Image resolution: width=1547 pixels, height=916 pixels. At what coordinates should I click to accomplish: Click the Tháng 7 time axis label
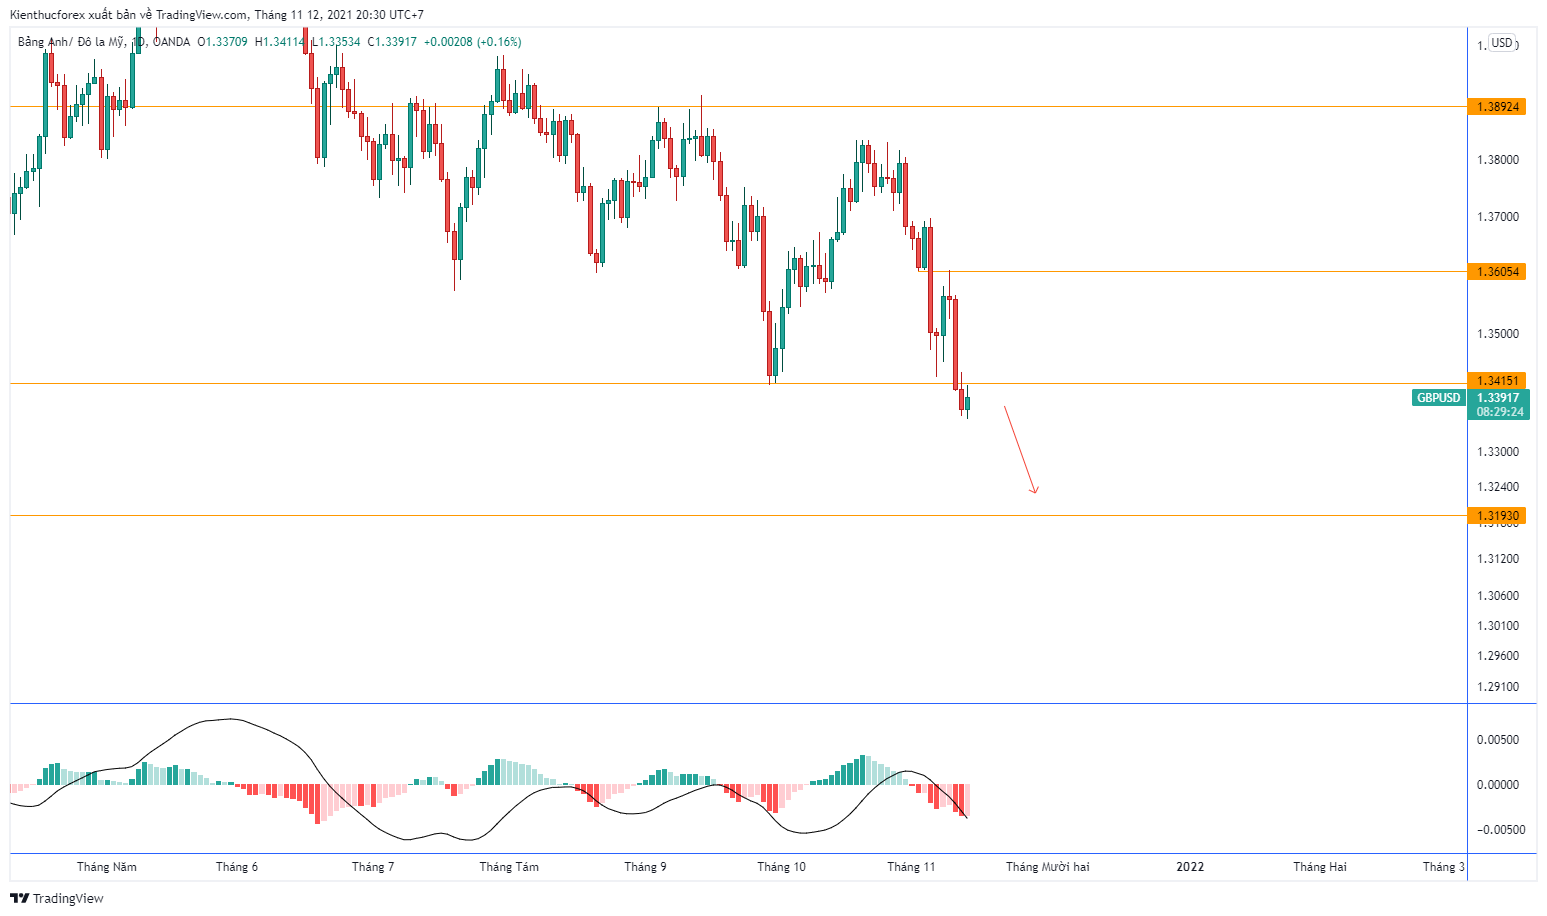373,867
